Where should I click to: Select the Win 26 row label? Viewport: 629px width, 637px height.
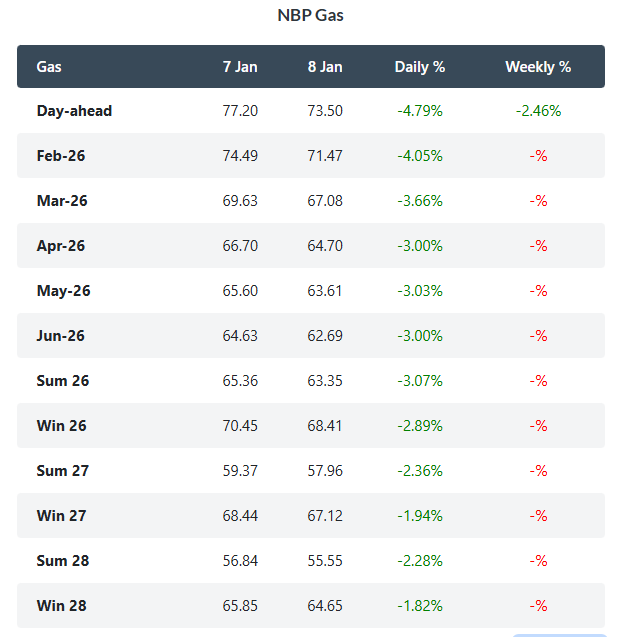pyautogui.click(x=61, y=426)
